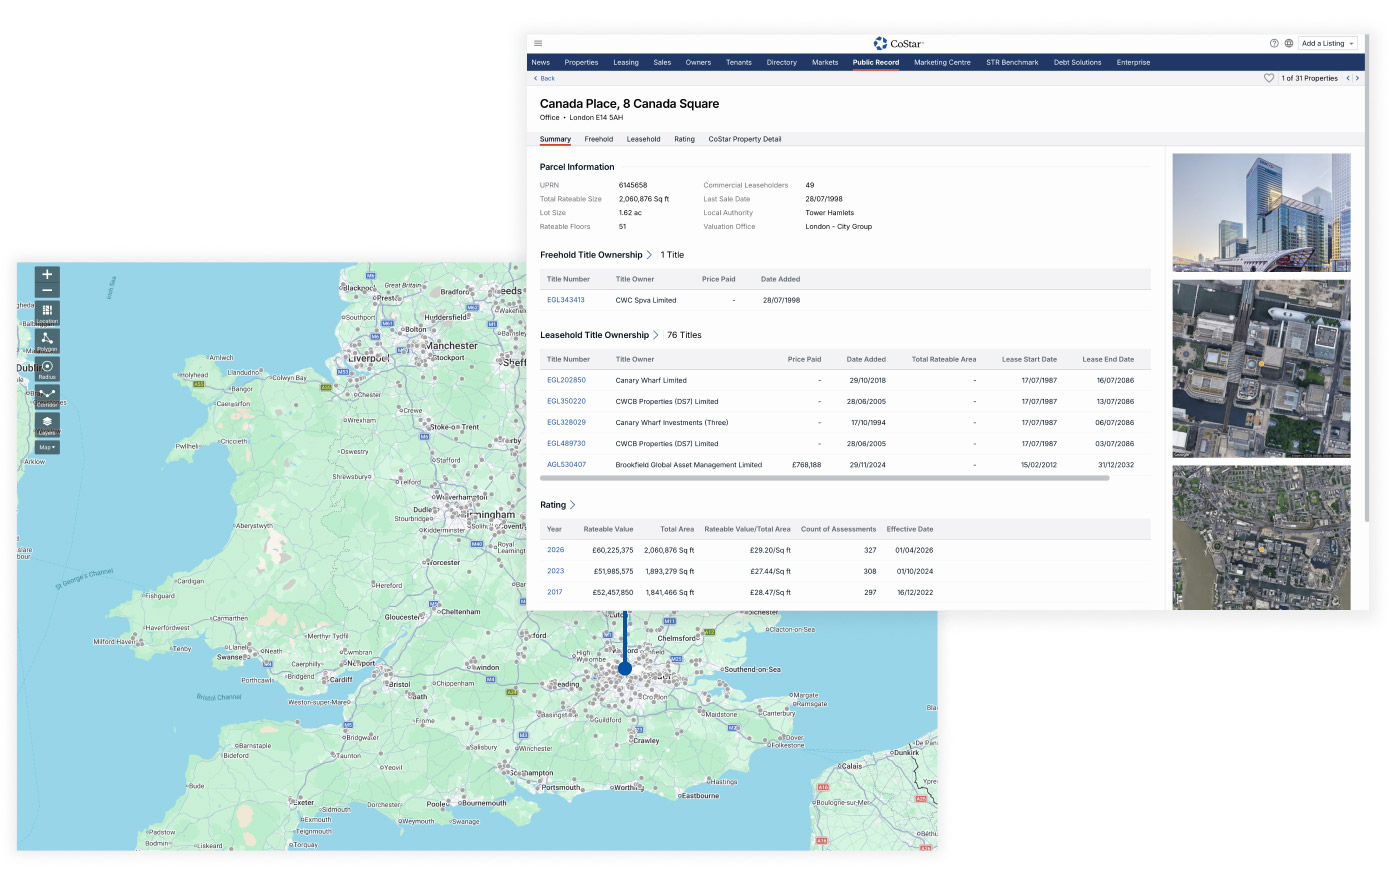The image size is (1400, 873).
Task: Click the Lease Start Date column header
Action: [1029, 359]
